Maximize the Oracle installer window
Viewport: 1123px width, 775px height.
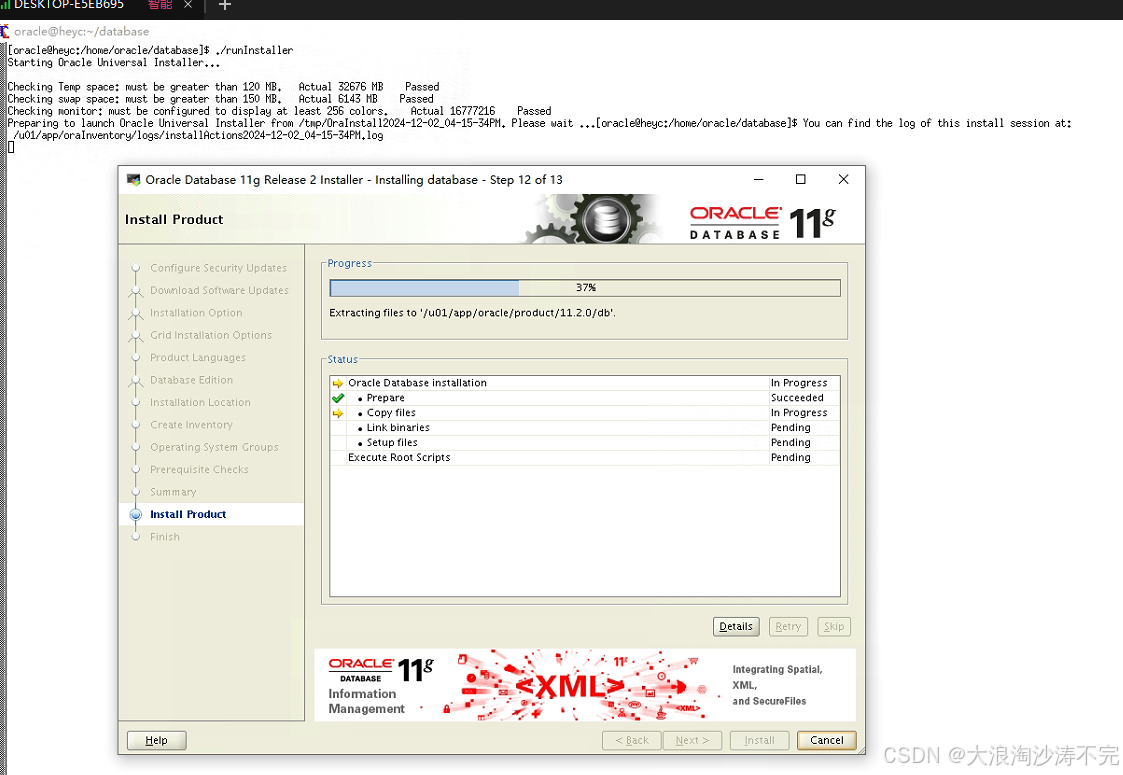pyautogui.click(x=801, y=179)
